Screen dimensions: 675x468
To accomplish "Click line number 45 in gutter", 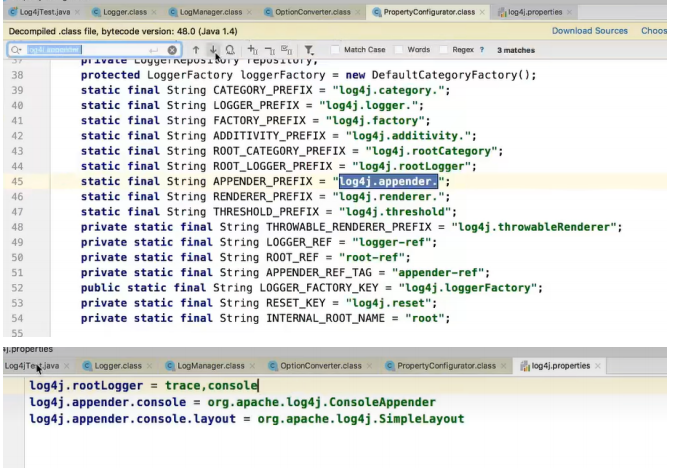I will (x=17, y=182).
